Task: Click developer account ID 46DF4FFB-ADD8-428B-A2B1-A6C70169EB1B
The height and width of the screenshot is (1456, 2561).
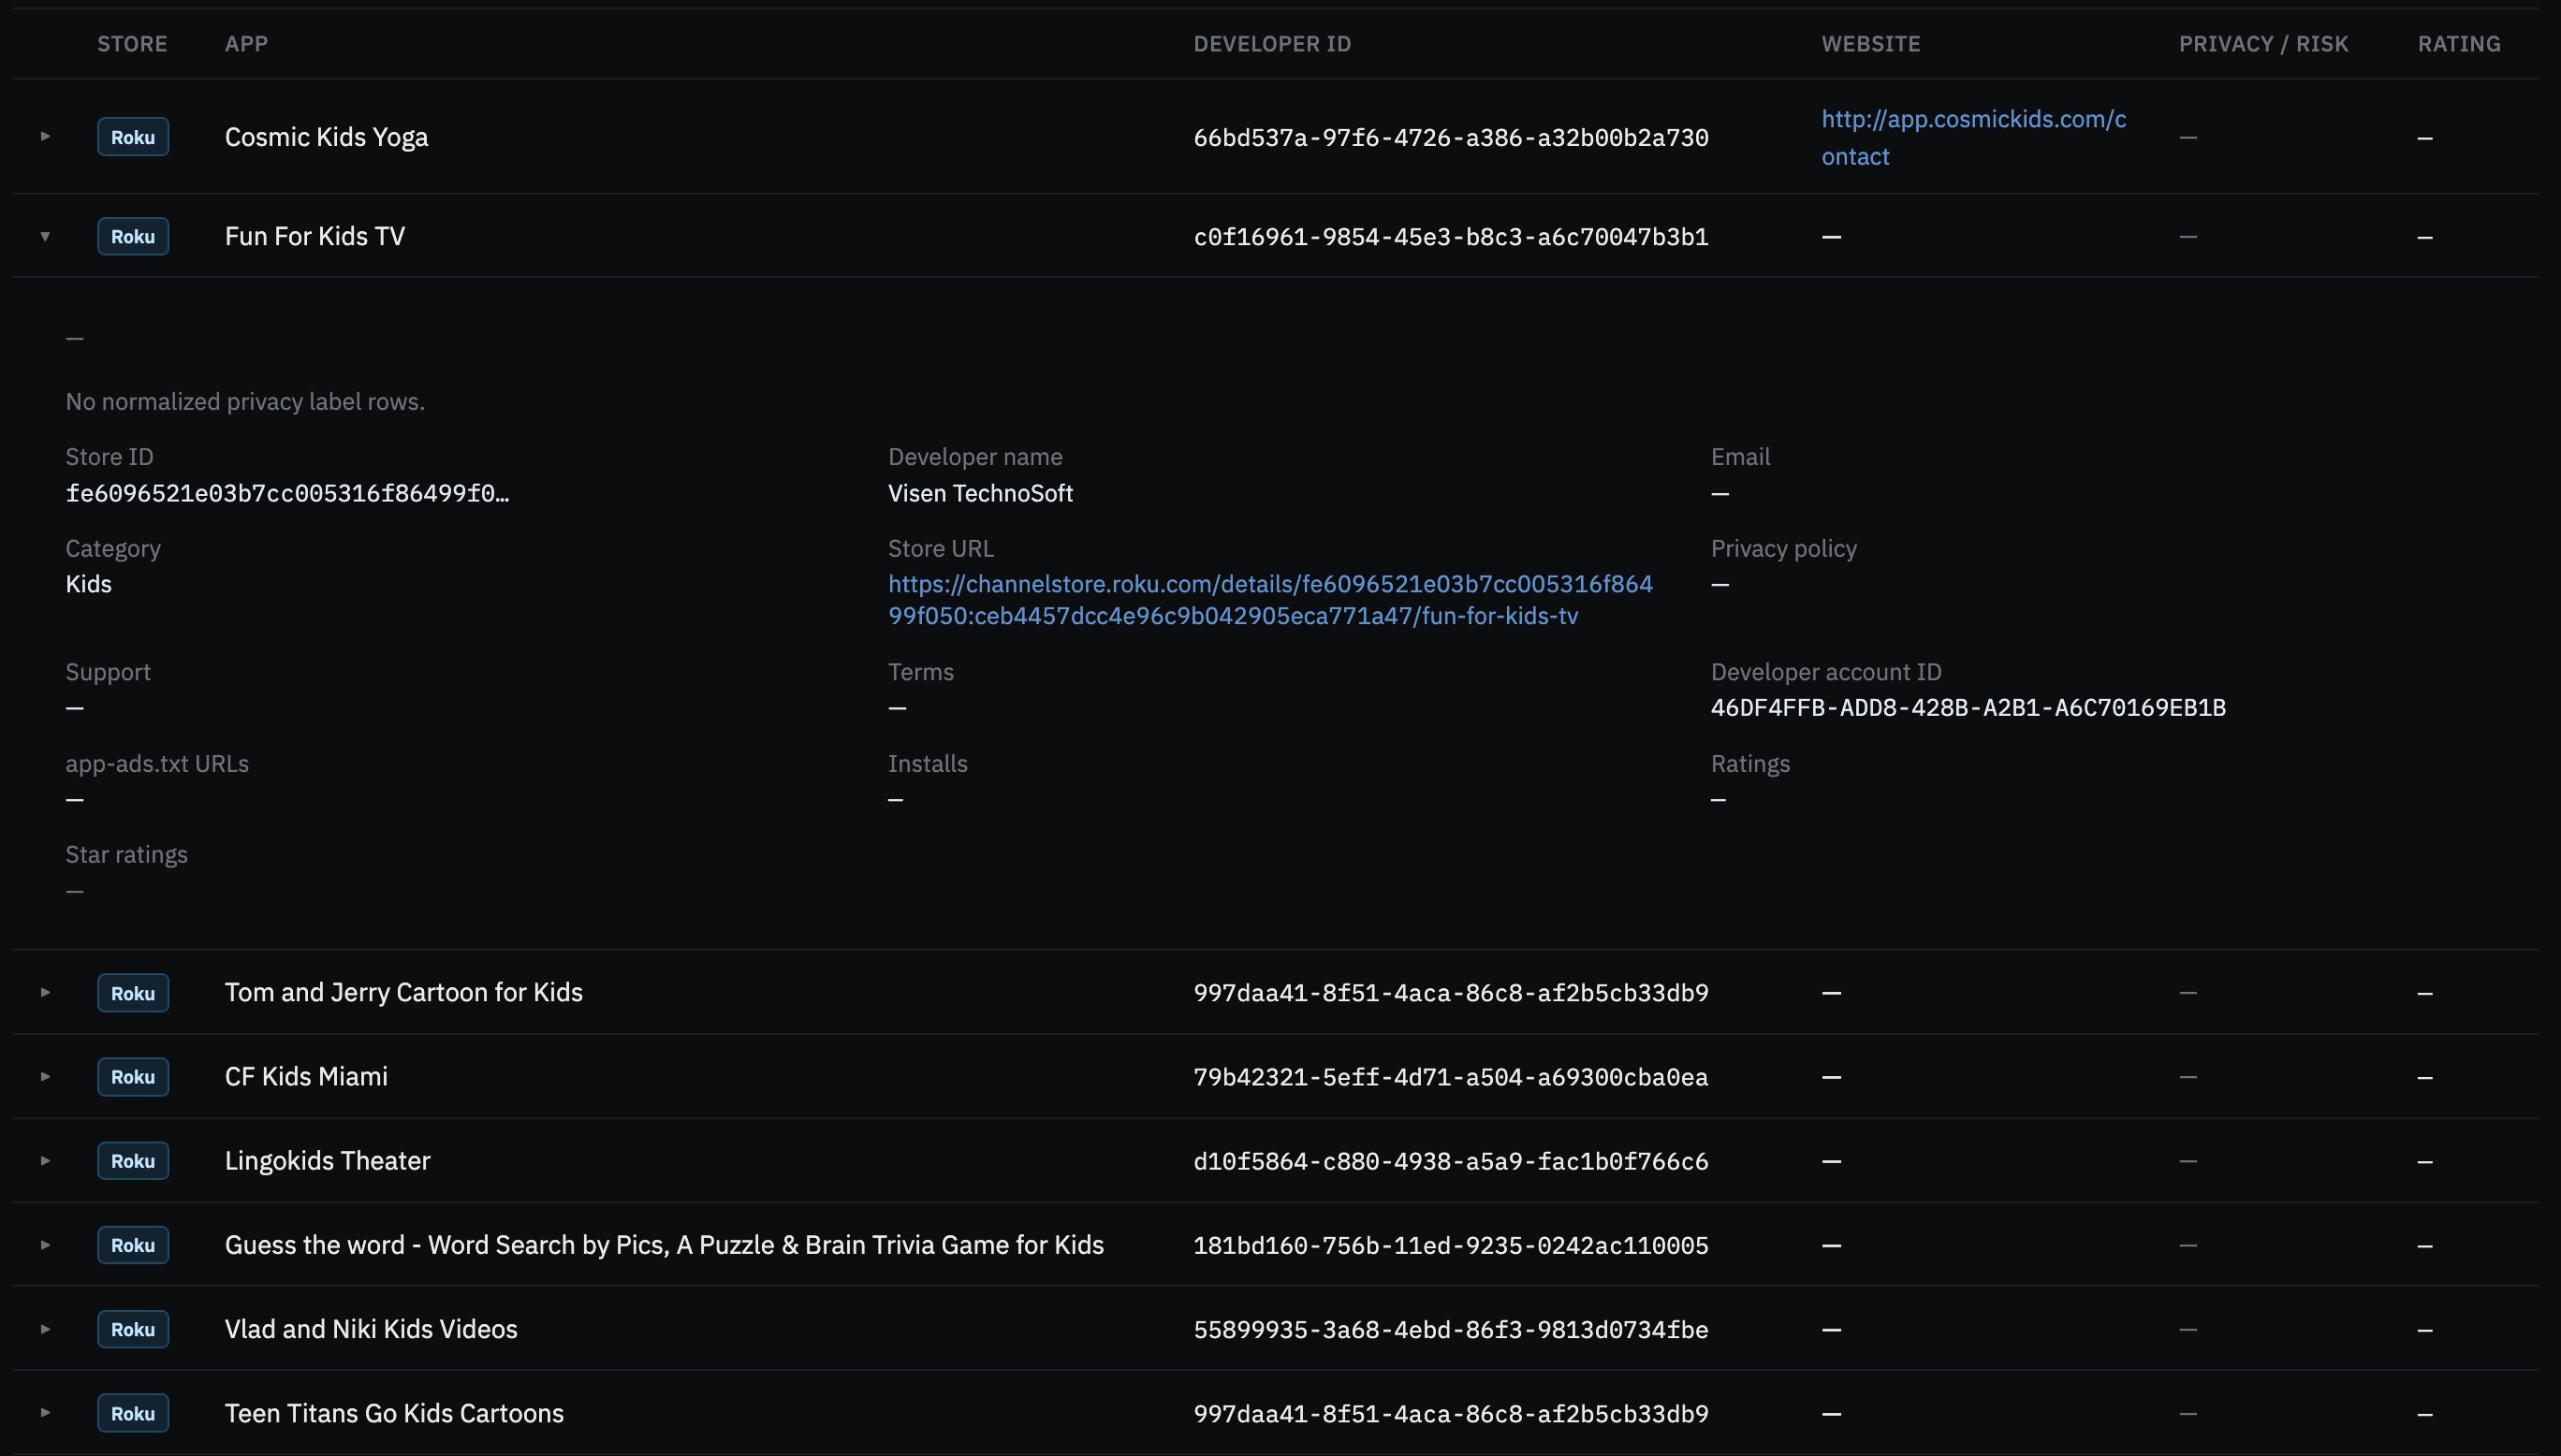Action: [x=1968, y=707]
